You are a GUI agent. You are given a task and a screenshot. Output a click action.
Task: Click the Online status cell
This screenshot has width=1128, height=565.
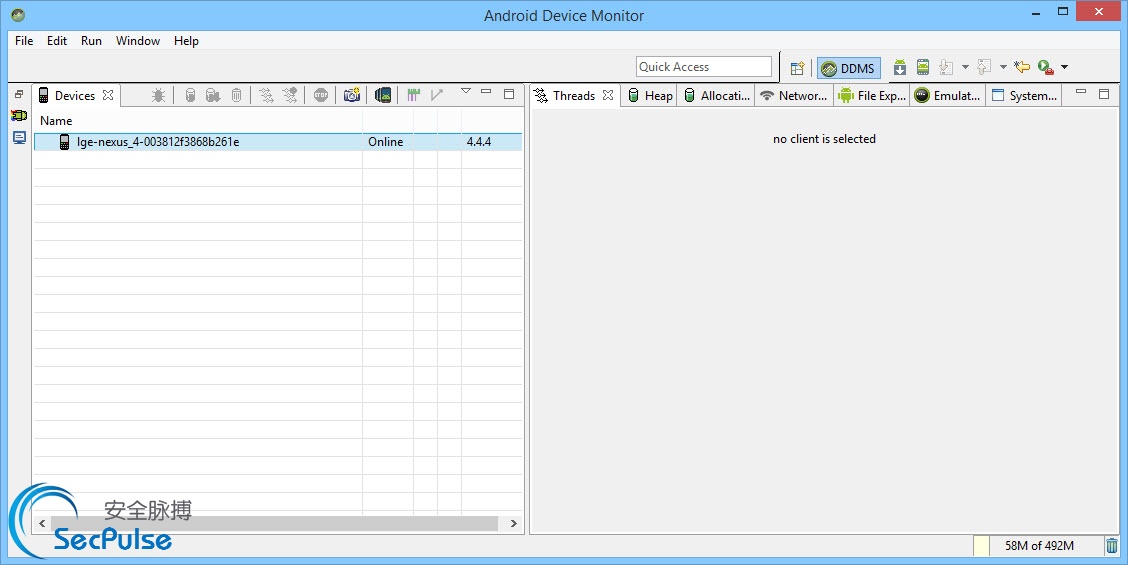pos(386,142)
